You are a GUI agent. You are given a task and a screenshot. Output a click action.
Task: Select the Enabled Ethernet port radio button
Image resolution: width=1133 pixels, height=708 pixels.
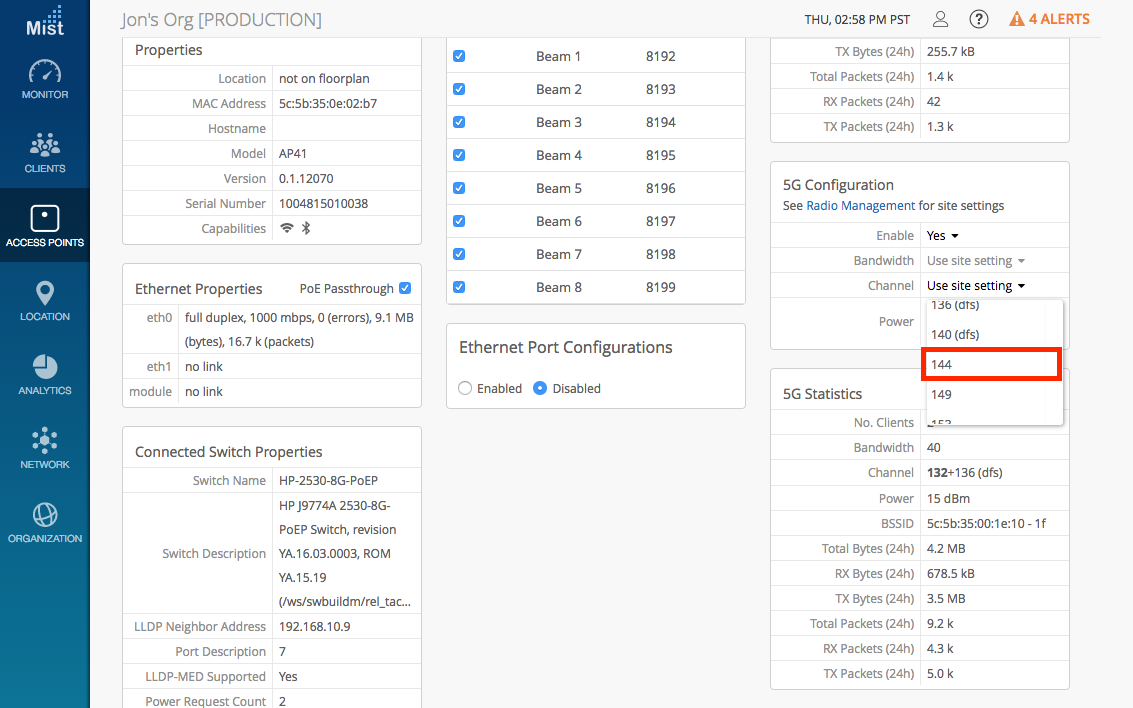(465, 388)
